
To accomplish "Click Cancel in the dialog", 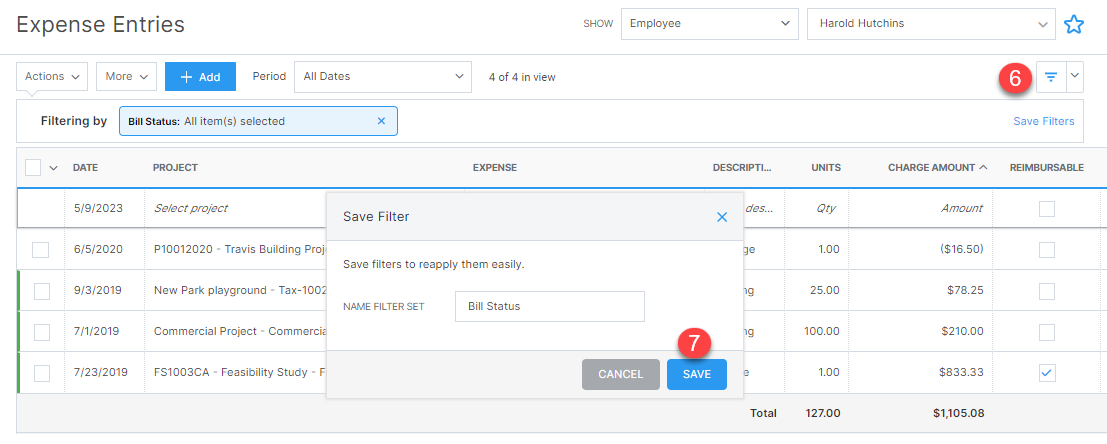I will coord(621,374).
